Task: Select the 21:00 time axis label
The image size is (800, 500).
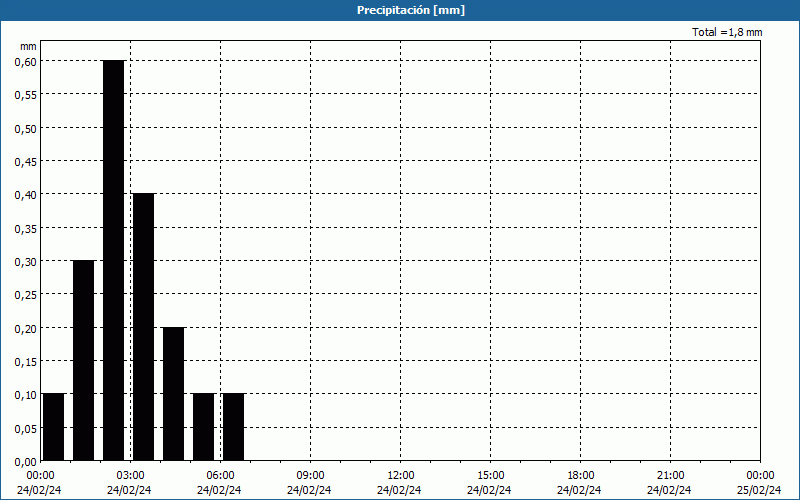Action: point(670,475)
